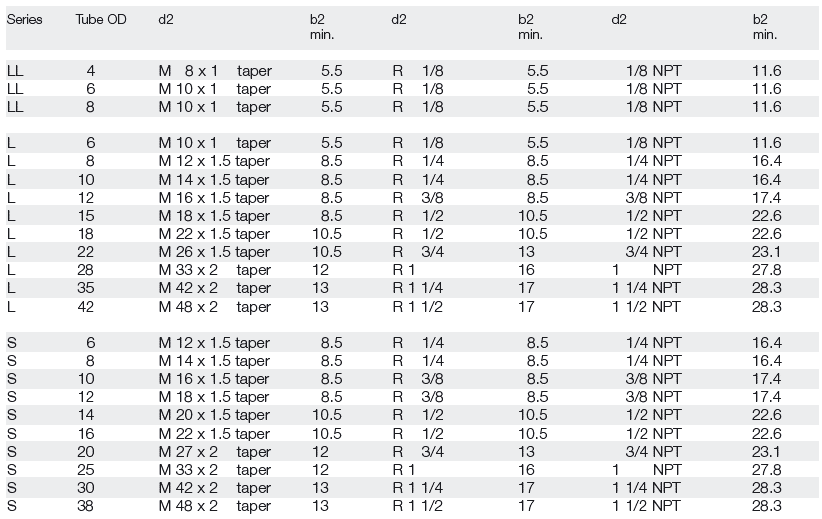Click the 23.1 value in S 20 row

766,452
